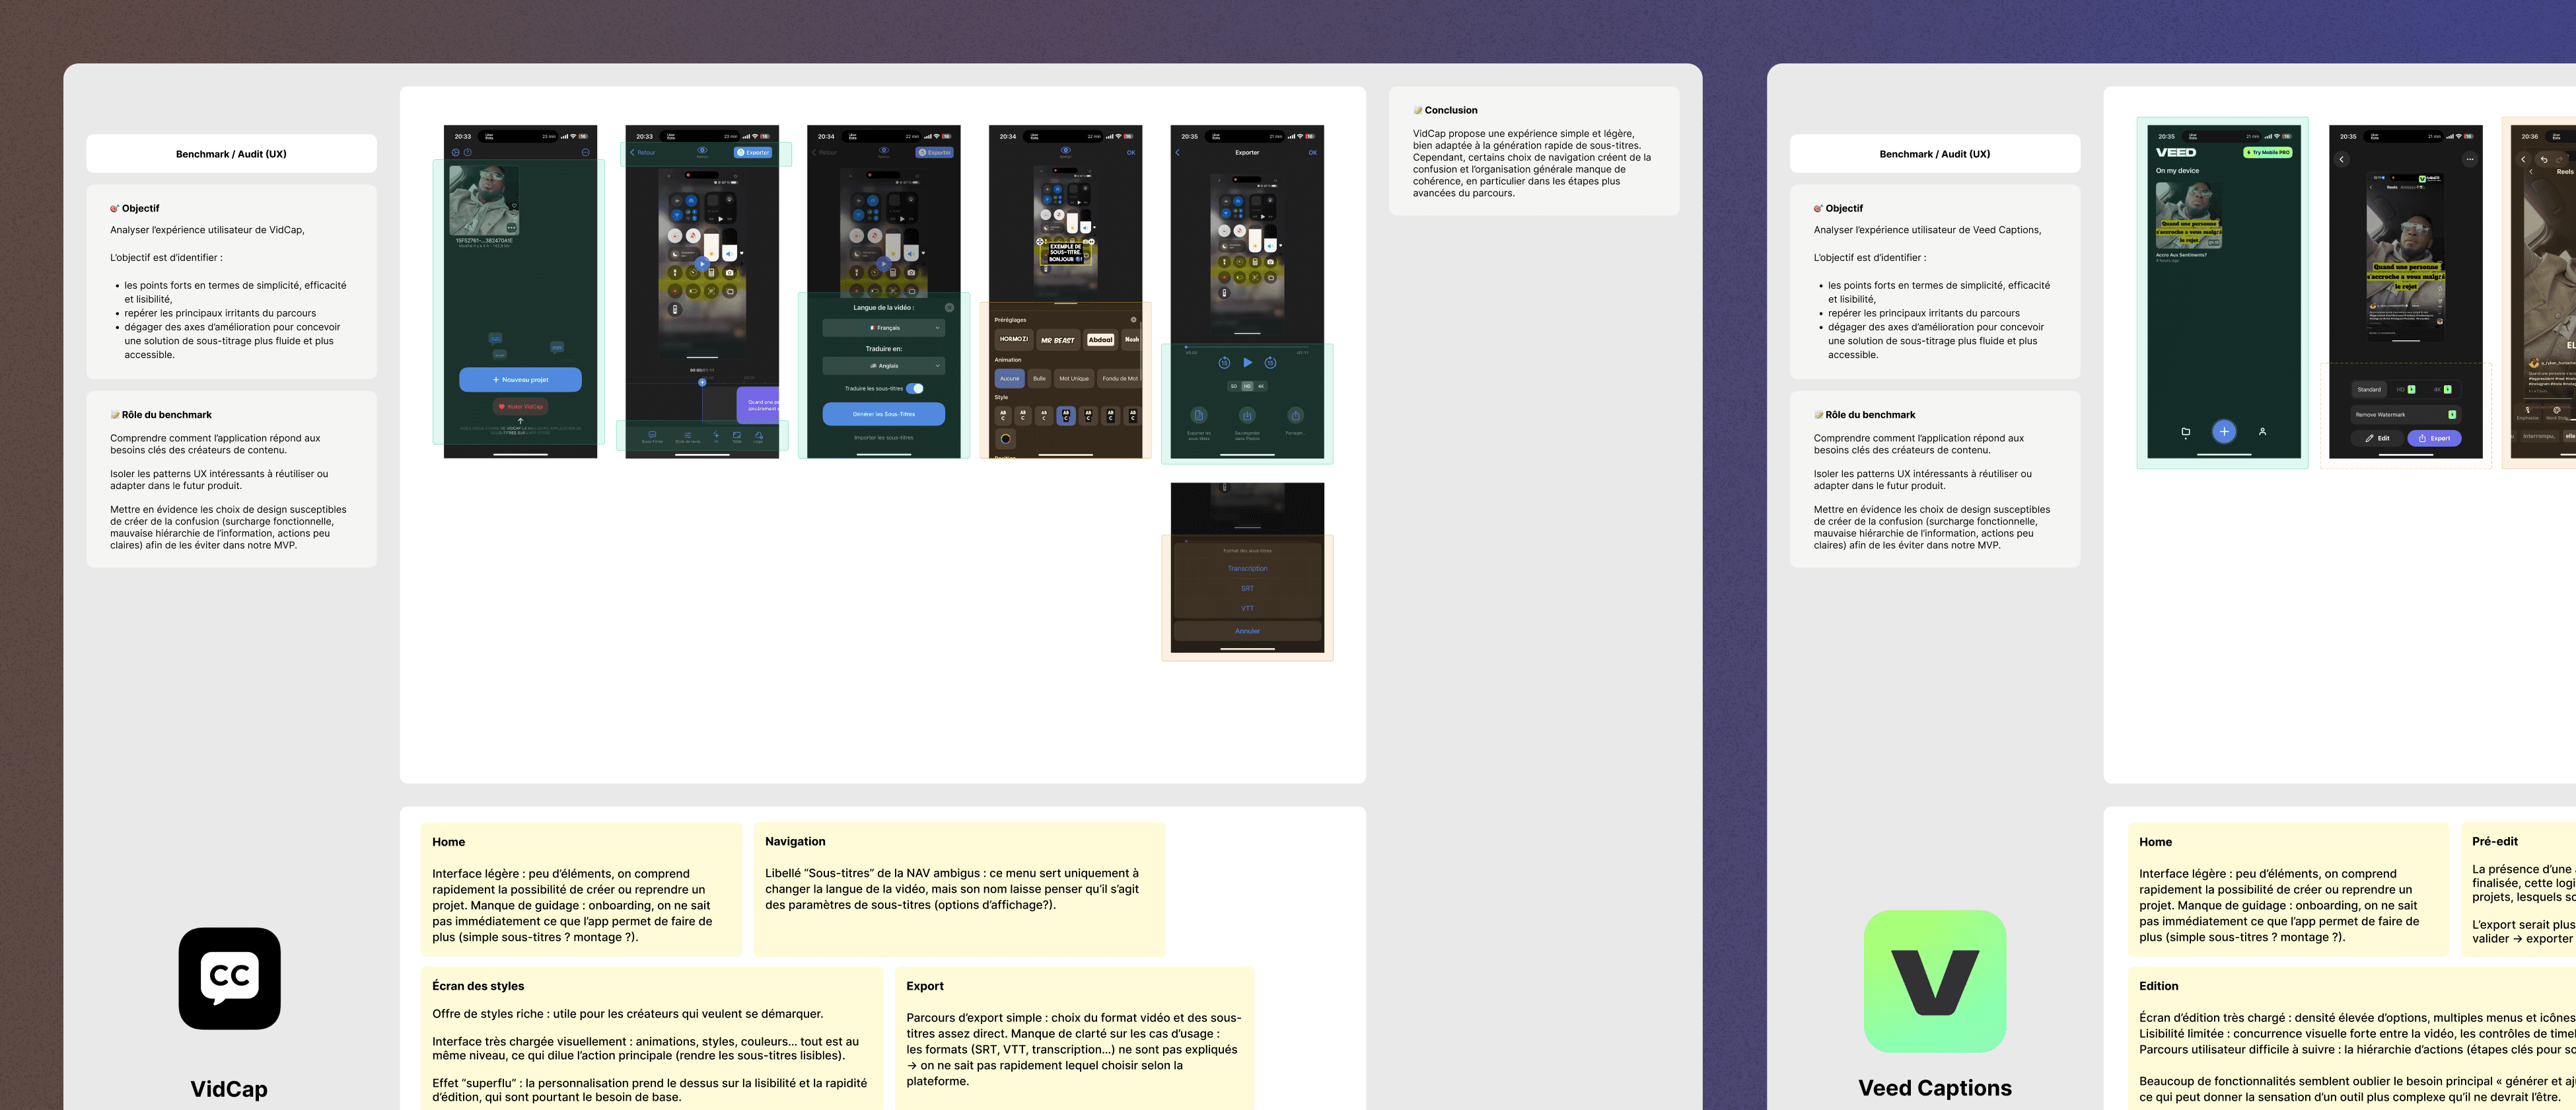Select the MR BEAST preset style
This screenshot has width=2576, height=1110.
[x=1057, y=340]
